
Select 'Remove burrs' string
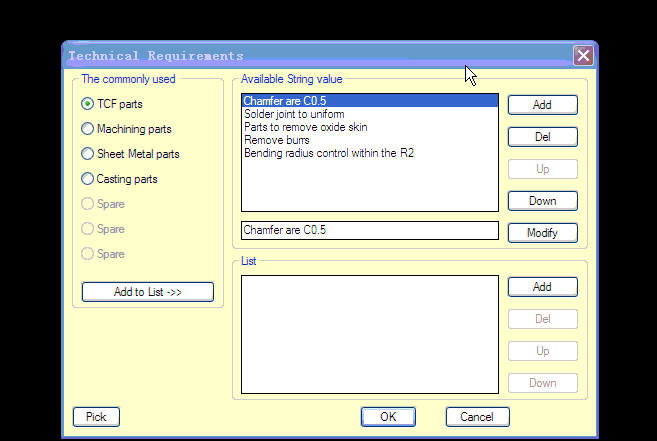coord(370,140)
